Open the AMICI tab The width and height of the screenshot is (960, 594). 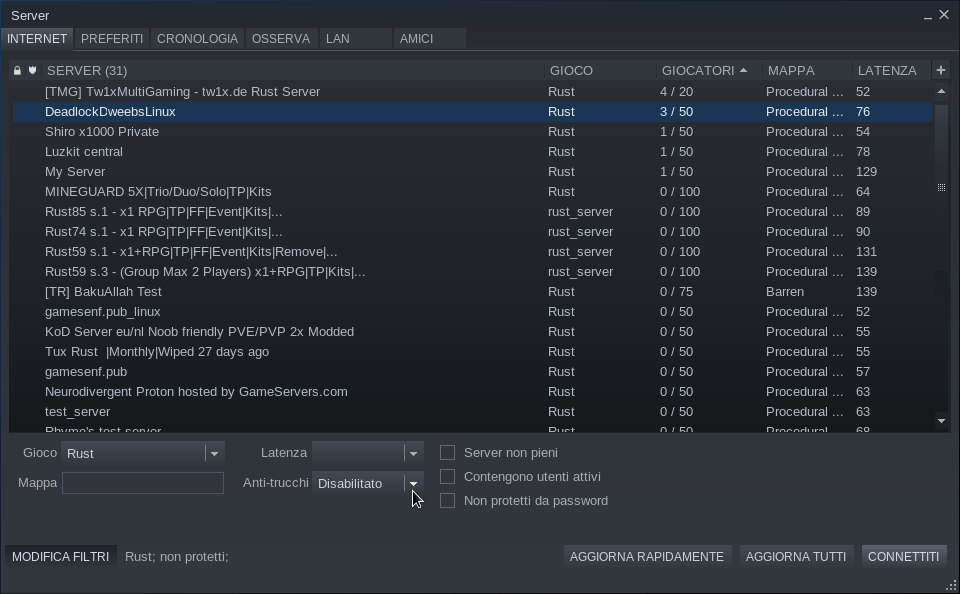[430, 39]
